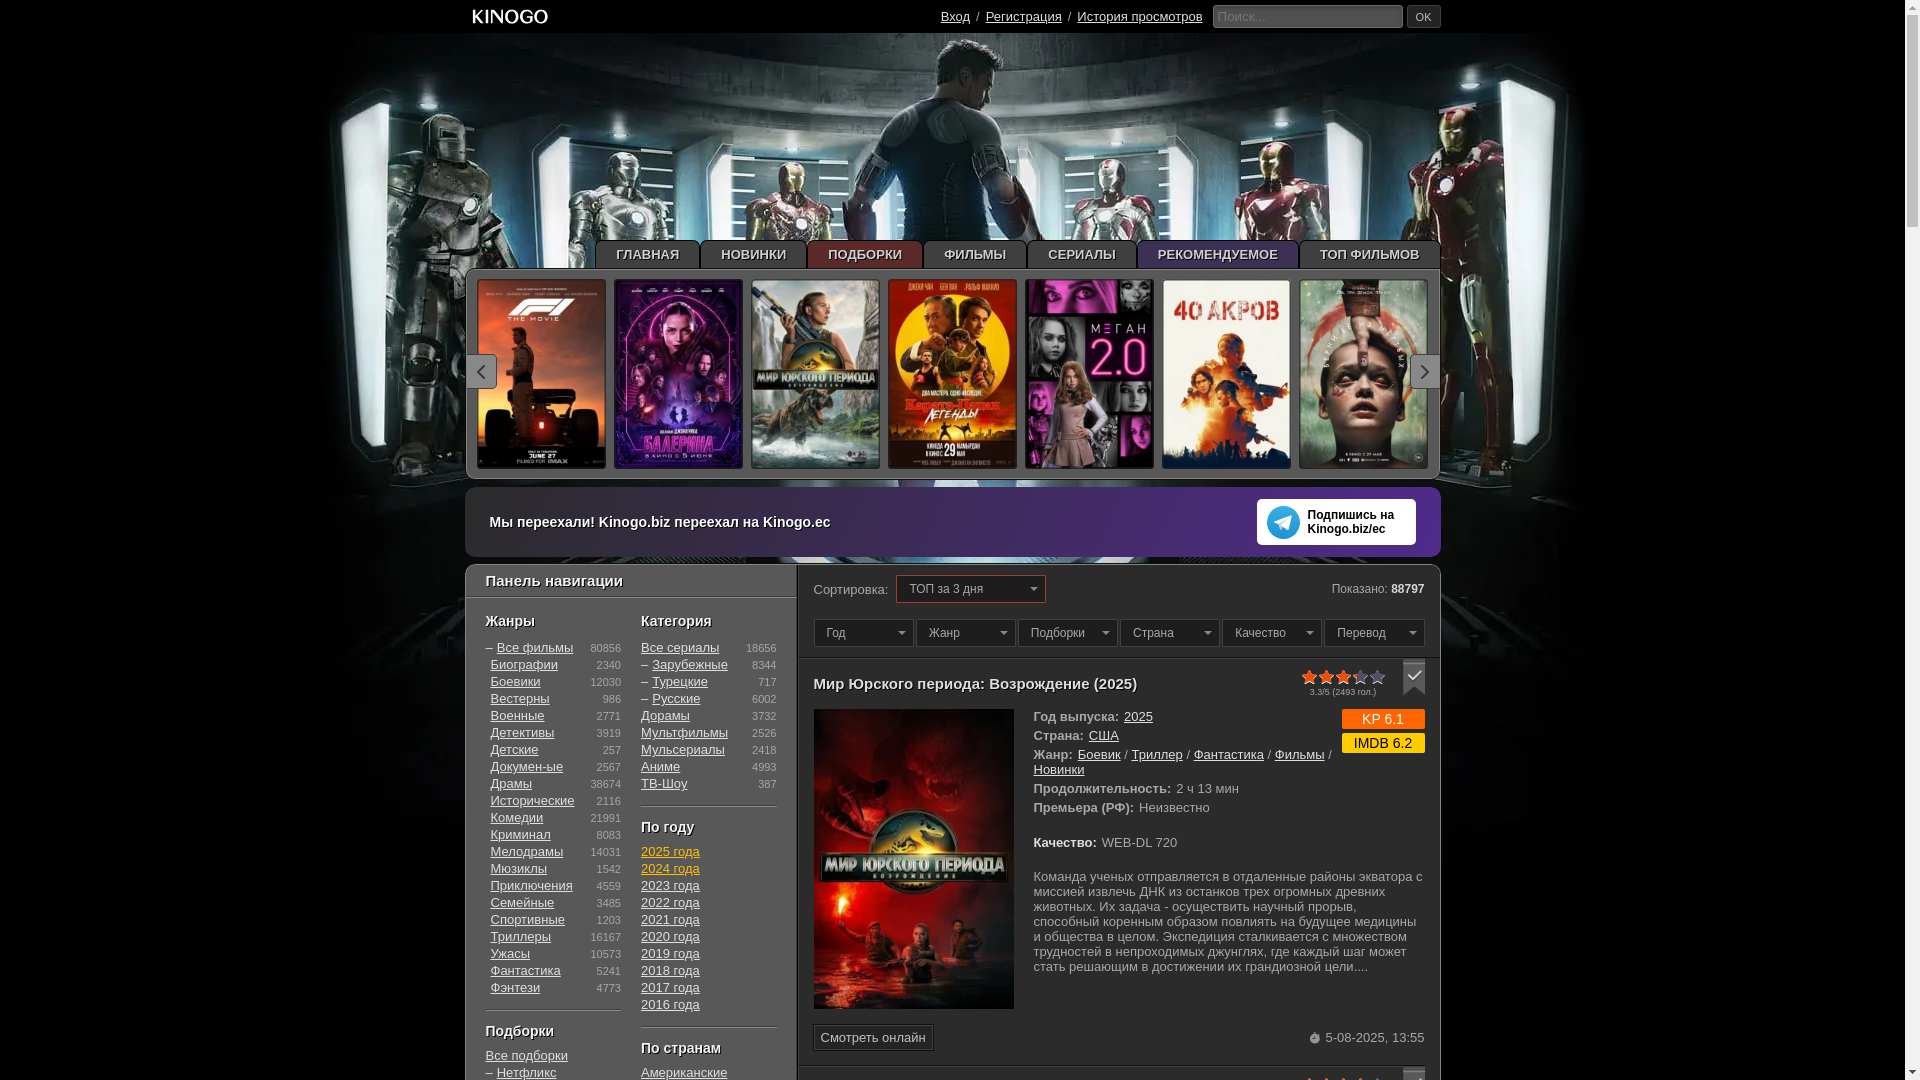
Task: Click the Telegram subscribe icon
Action: (1283, 522)
